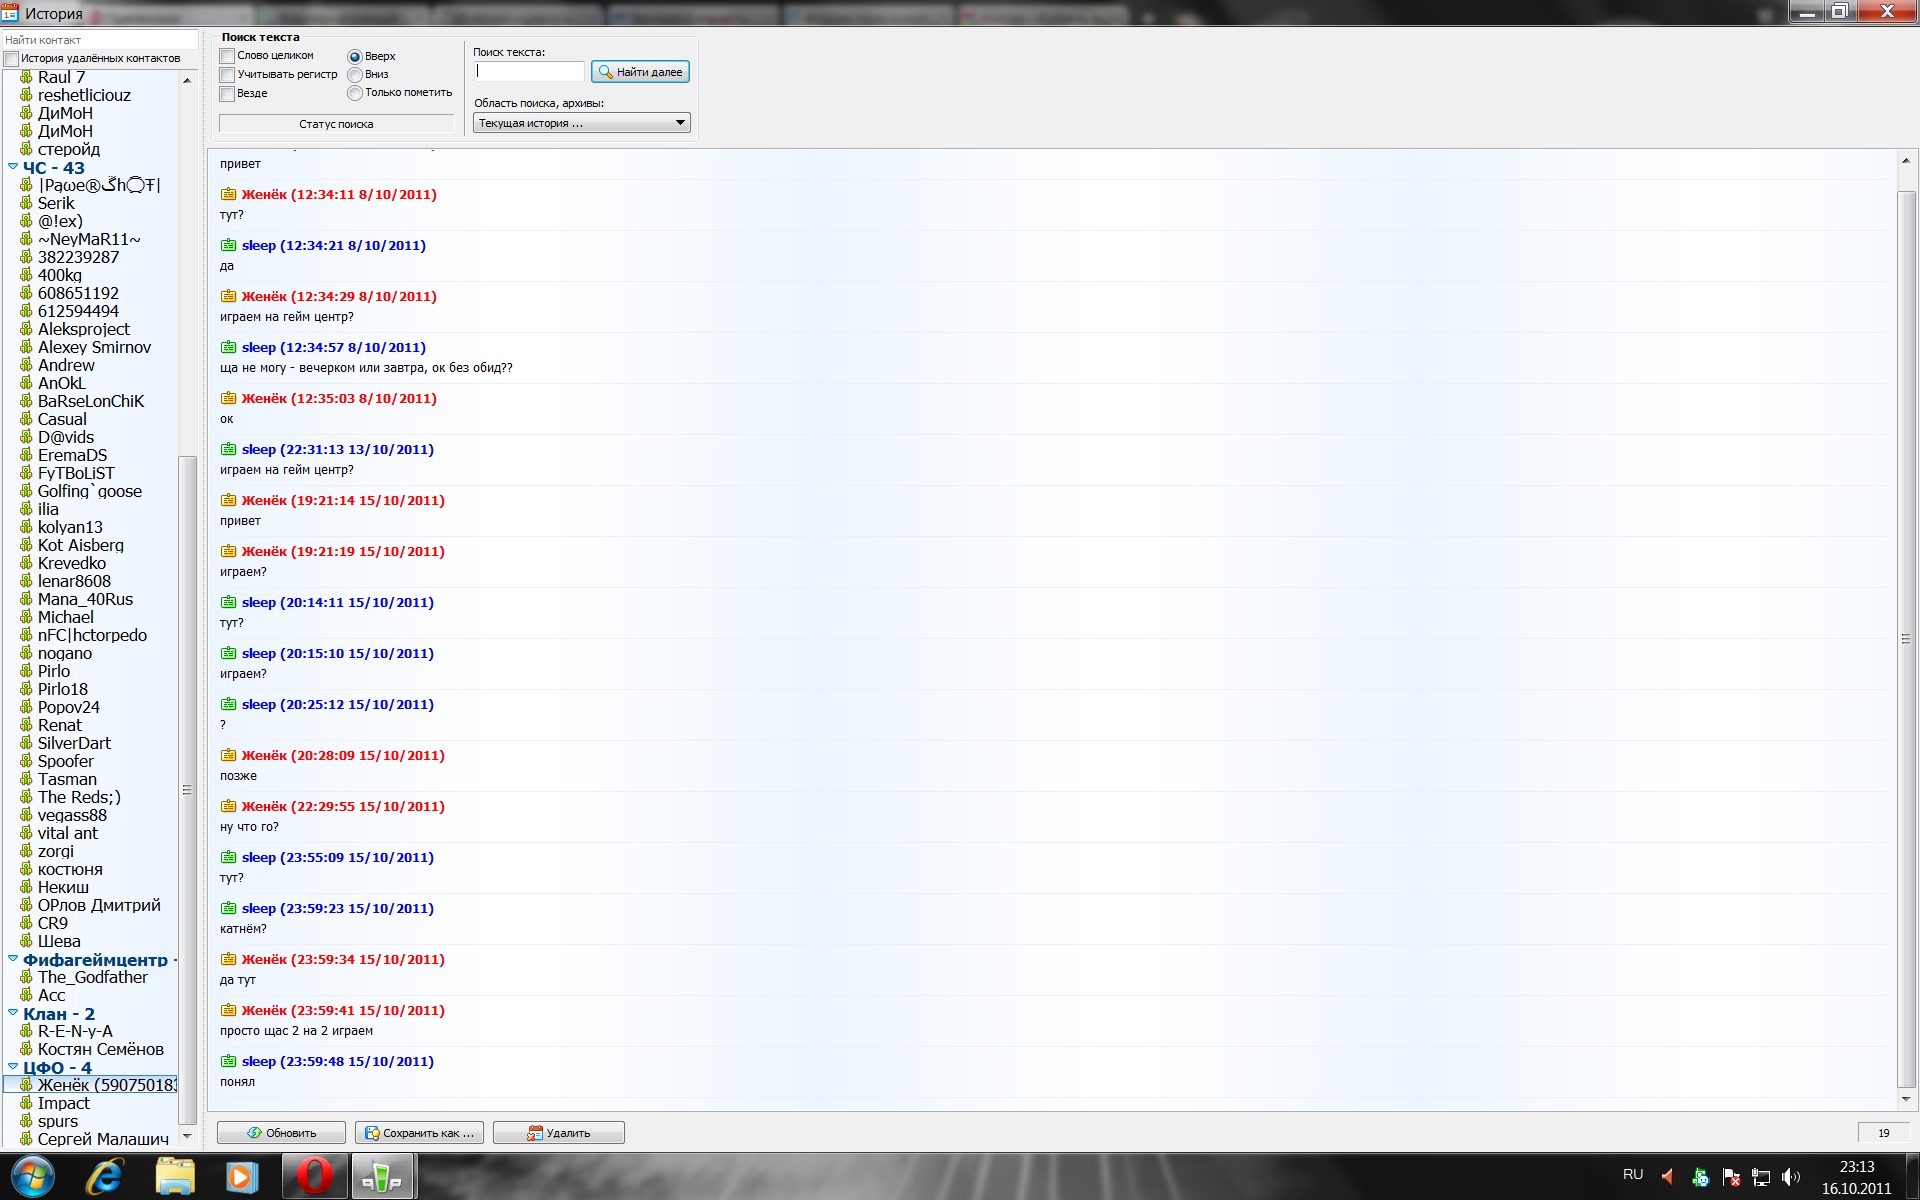Click message icon beside Женёк 12:34:11
This screenshot has height=1200, width=1920.
point(228,194)
